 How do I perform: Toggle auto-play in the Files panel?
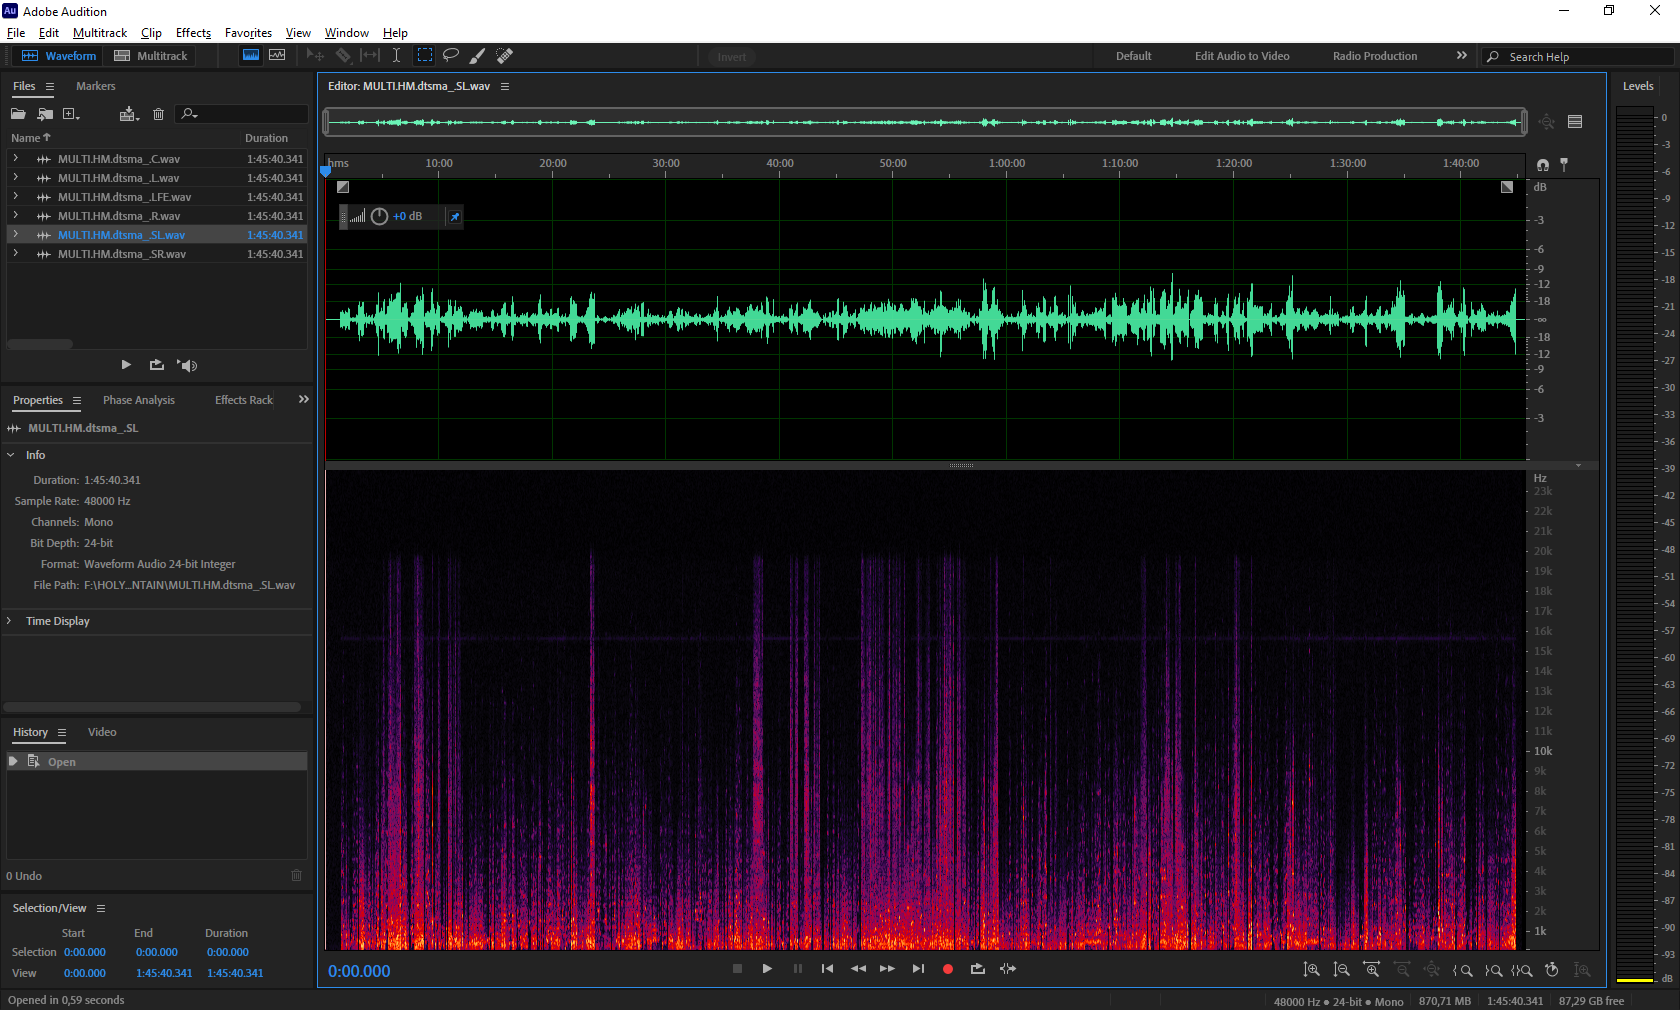coord(187,365)
